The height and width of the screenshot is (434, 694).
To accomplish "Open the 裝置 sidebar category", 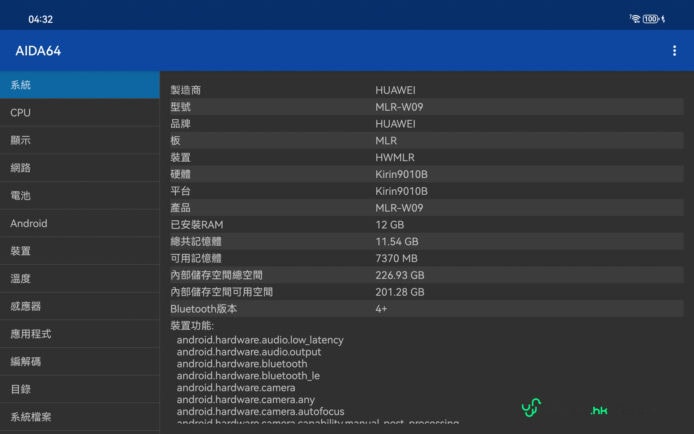I will click(80, 251).
